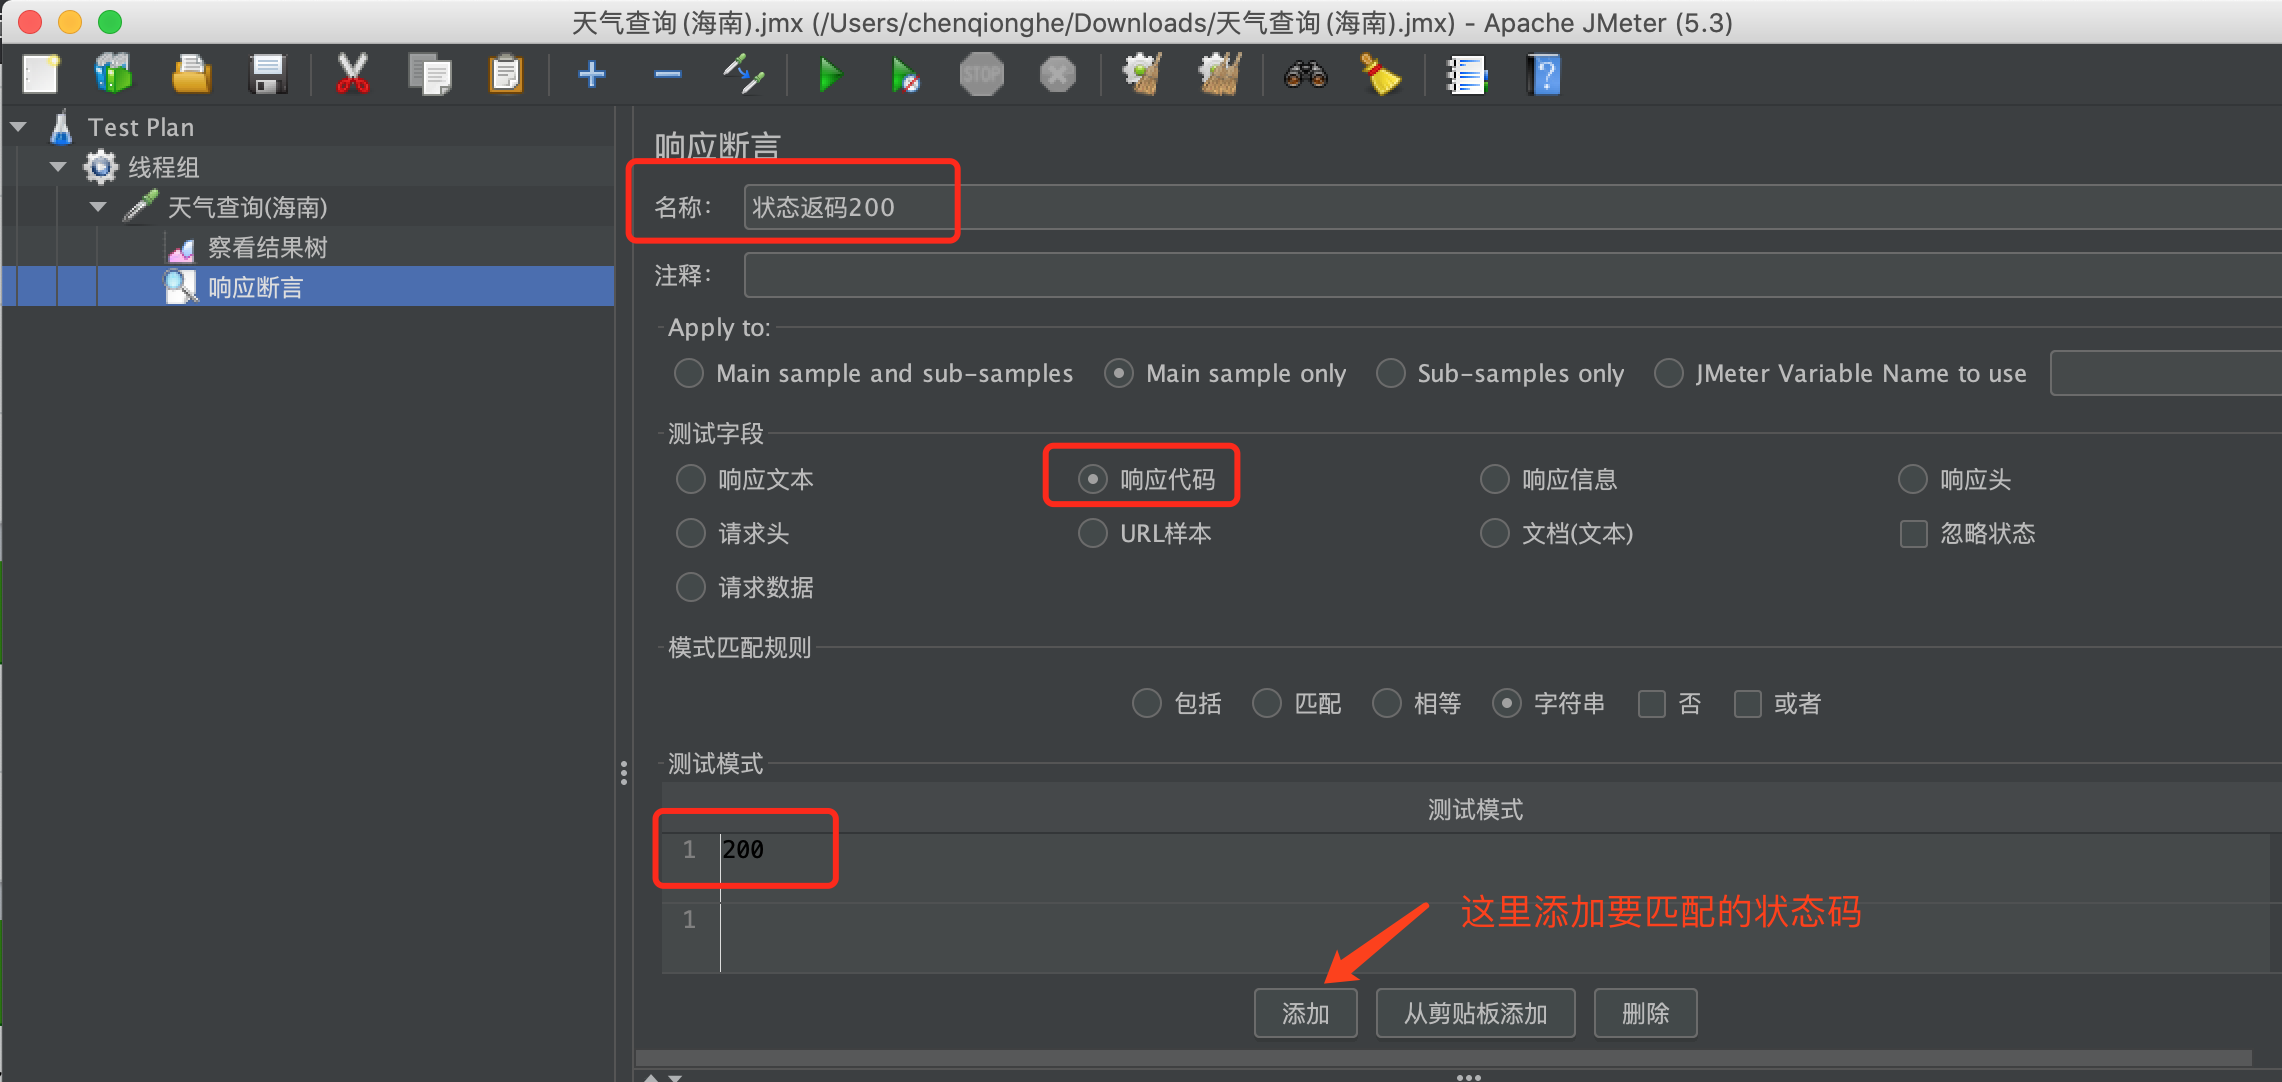Collapse the 天气查询(海南) sampler node
Image resolution: width=2282 pixels, height=1082 pixels.
click(x=98, y=207)
